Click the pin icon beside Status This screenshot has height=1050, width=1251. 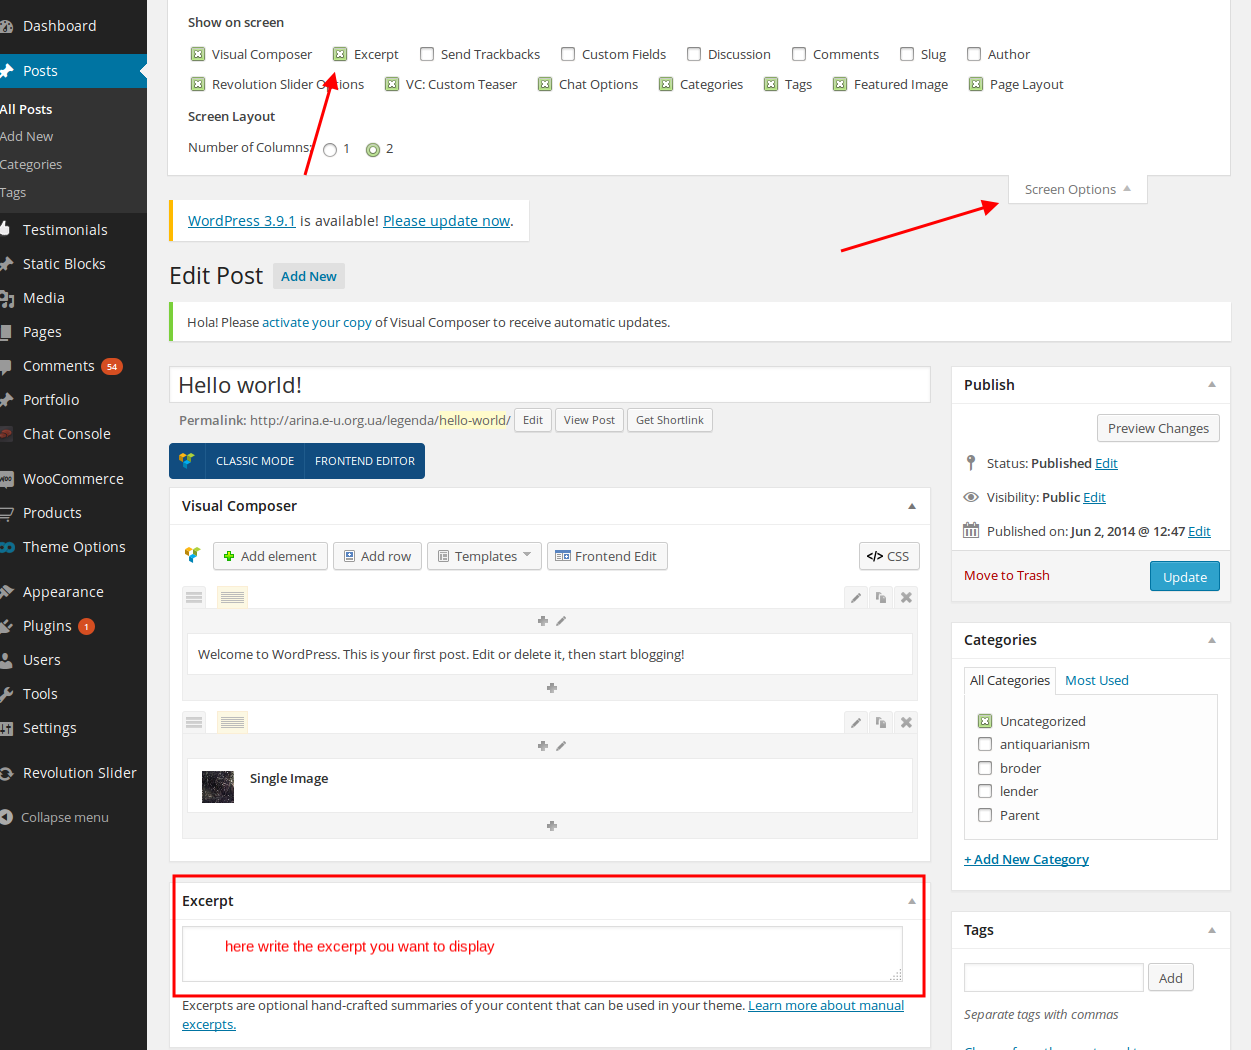pos(970,462)
